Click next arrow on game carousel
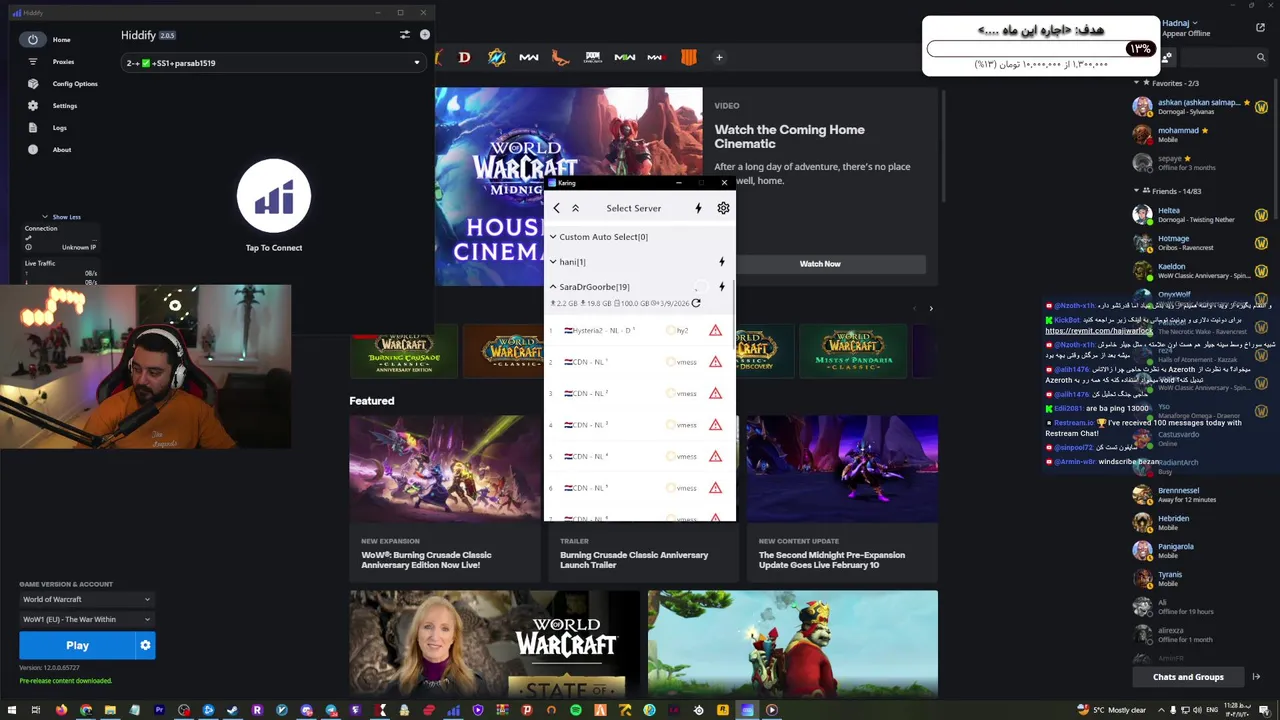 pyautogui.click(x=931, y=308)
